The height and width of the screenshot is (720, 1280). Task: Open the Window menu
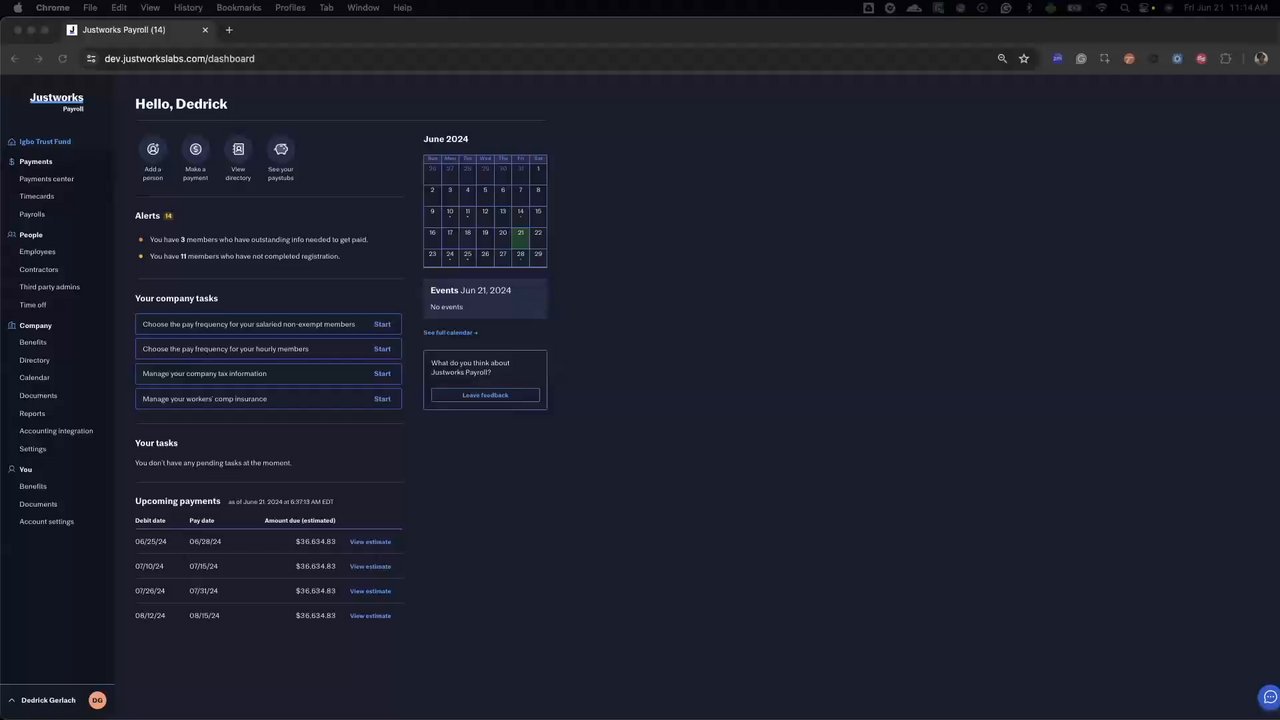(x=363, y=7)
